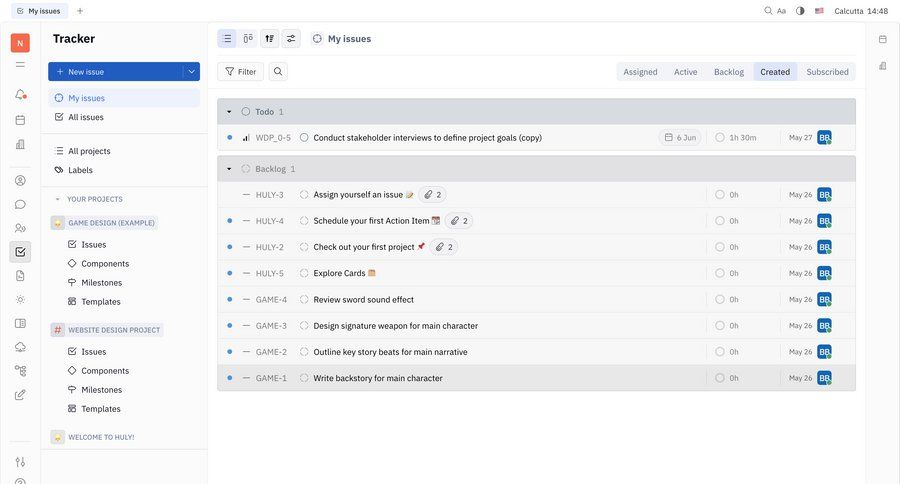
Task: Click the status circle of HULY-4 issue
Action: [x=304, y=221]
